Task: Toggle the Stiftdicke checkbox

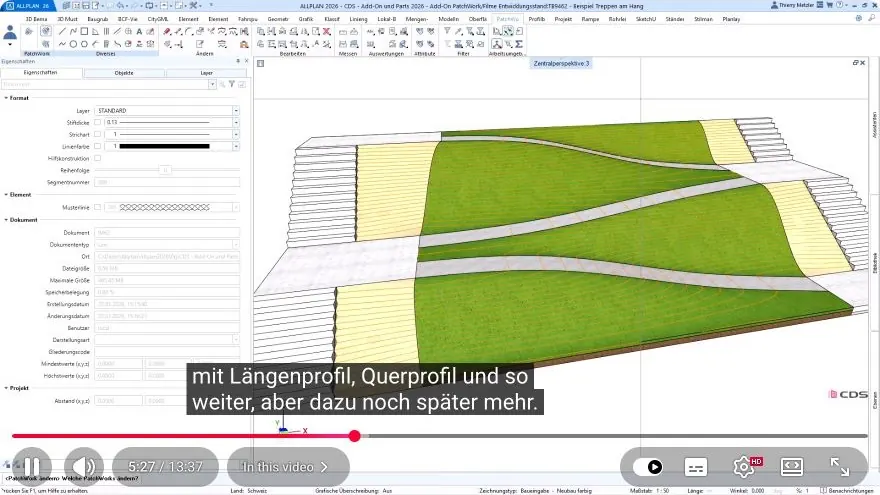Action: [98, 122]
